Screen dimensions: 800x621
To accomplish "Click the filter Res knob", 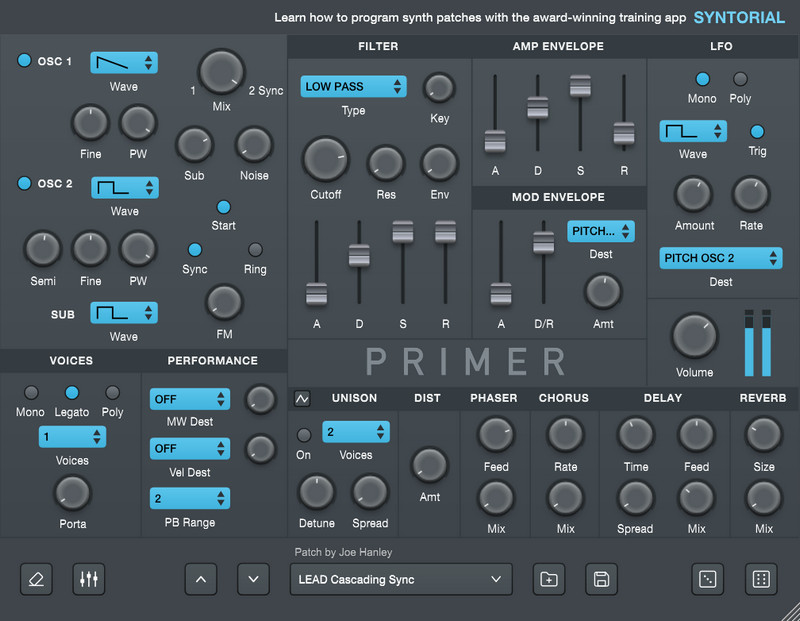I will pos(386,163).
